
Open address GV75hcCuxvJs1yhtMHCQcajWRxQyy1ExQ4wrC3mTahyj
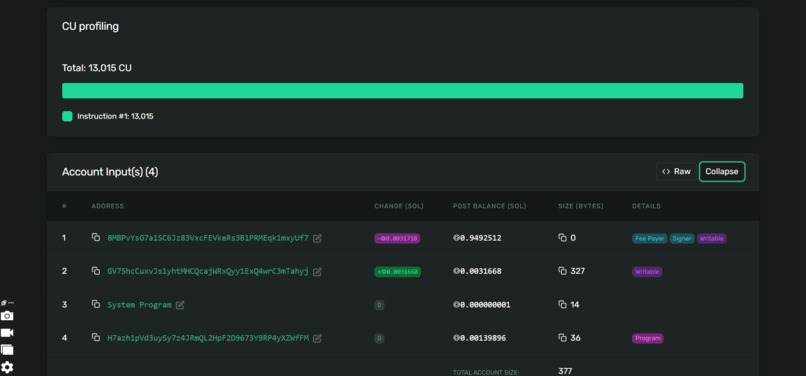(208, 272)
